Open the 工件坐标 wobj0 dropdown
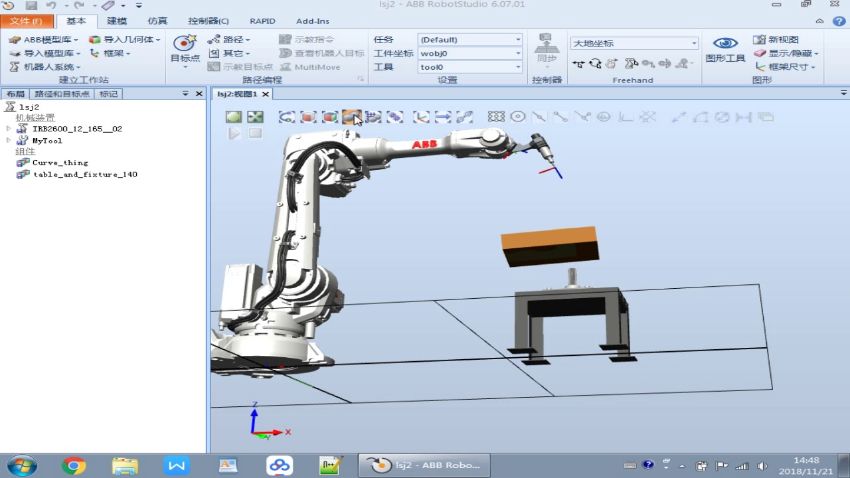Screen dimensions: 850x478 [470, 53]
